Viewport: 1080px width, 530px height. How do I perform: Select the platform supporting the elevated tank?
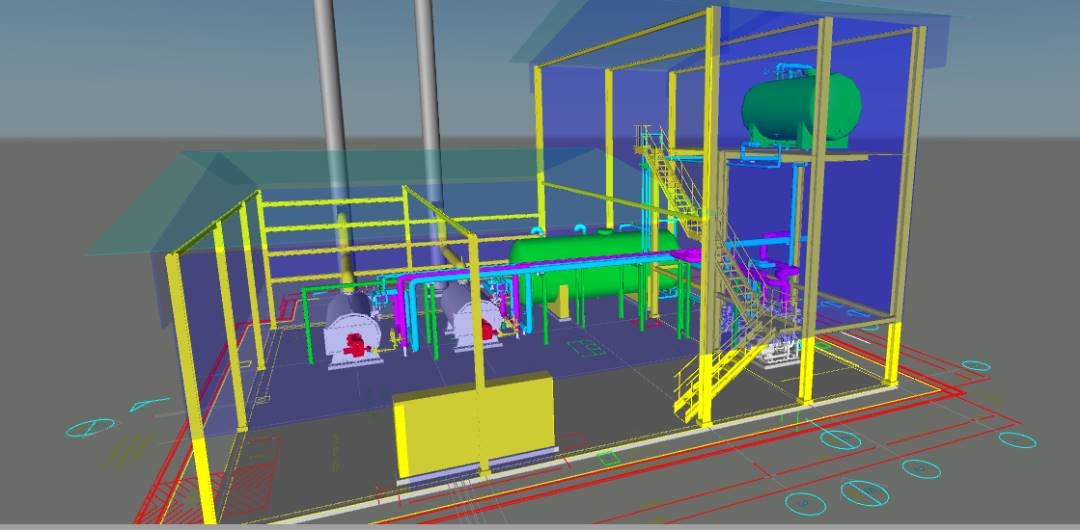(780, 154)
